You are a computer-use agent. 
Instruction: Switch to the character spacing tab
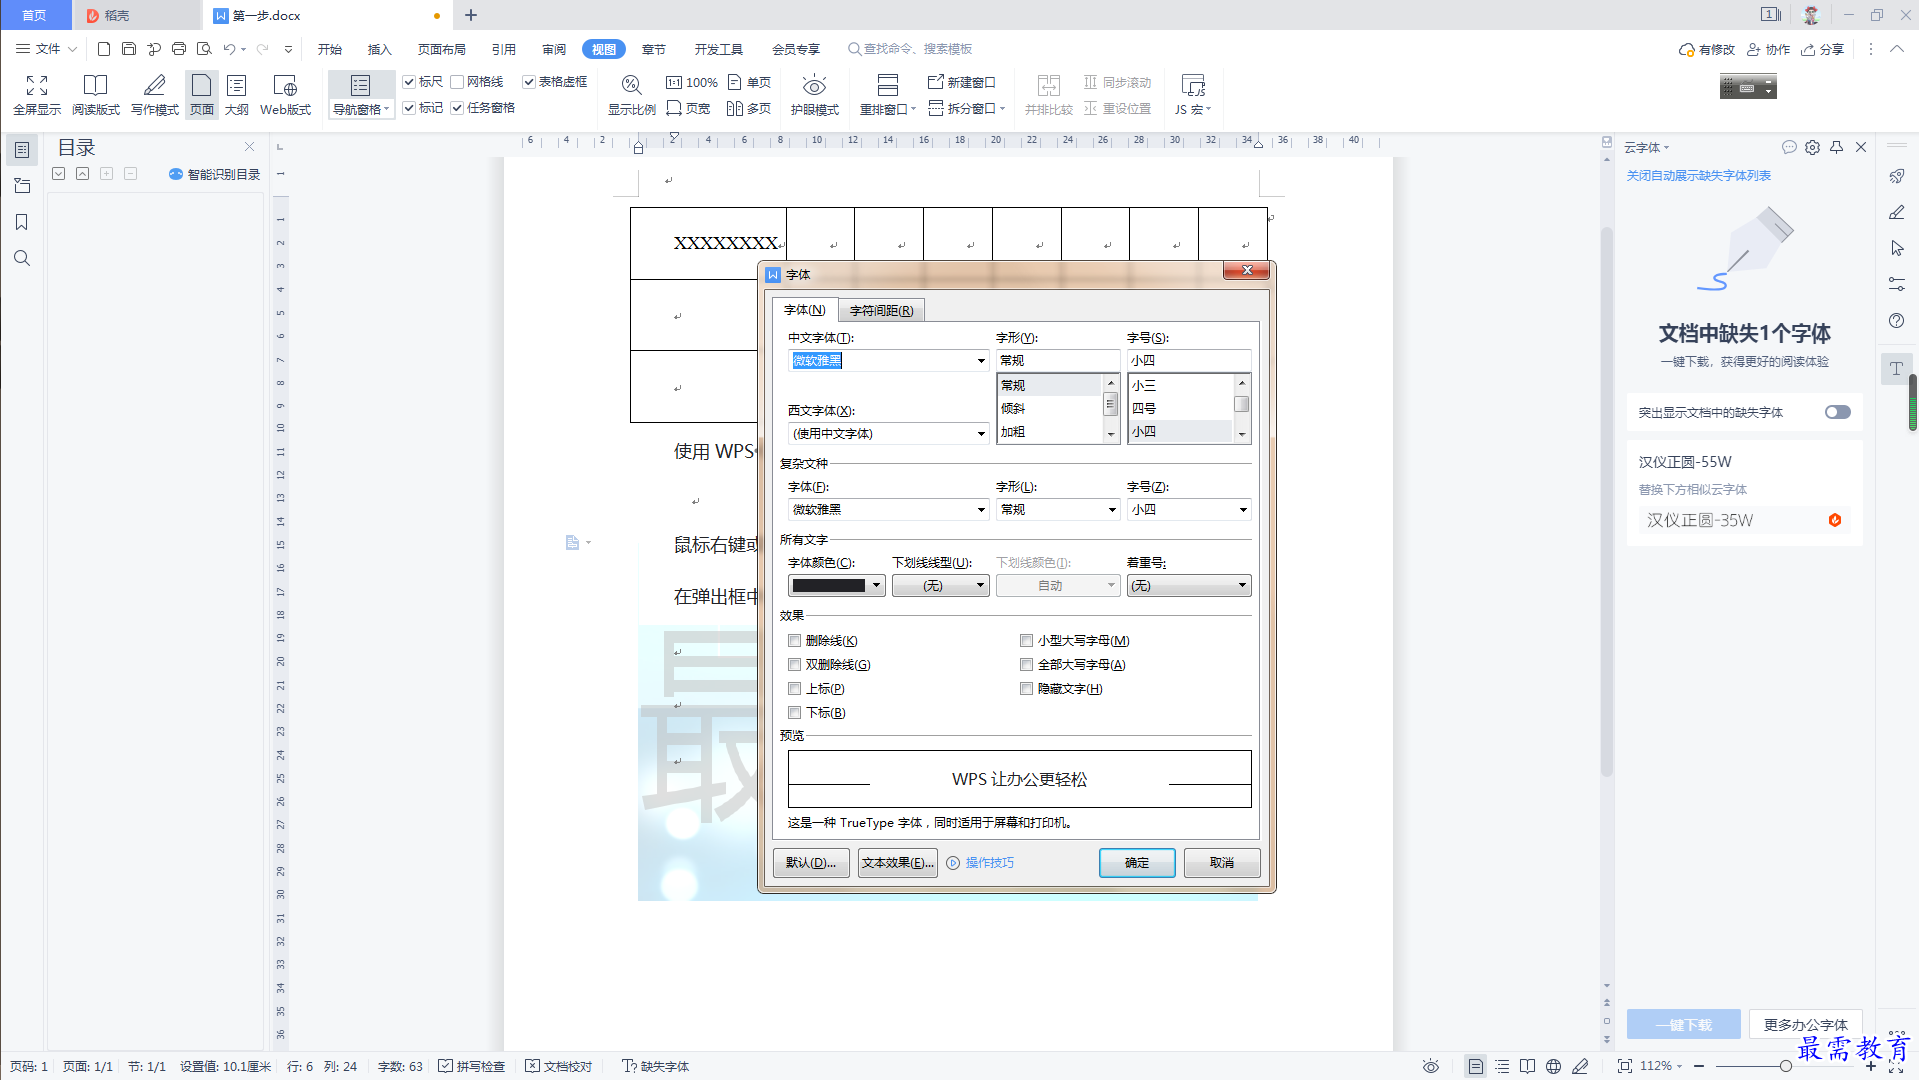pos(881,311)
